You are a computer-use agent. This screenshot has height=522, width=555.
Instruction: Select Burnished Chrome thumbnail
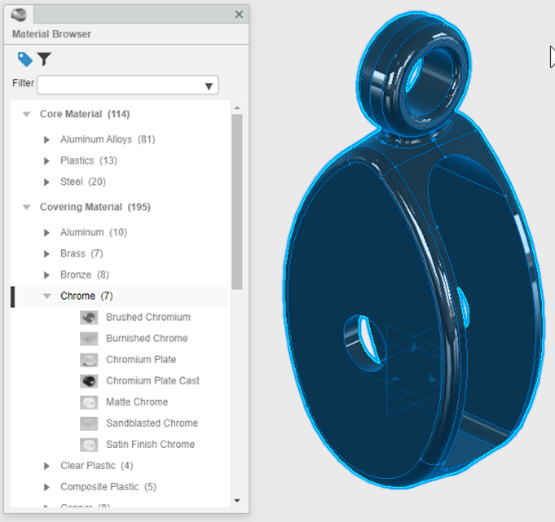click(89, 339)
